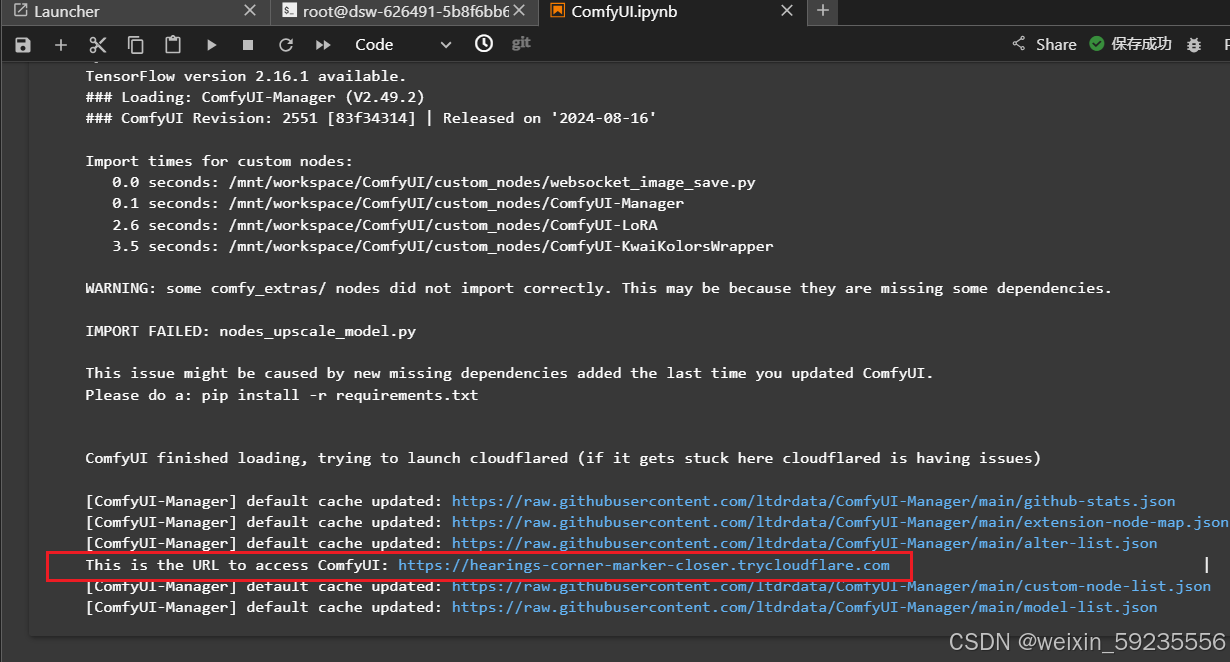Image resolution: width=1230 pixels, height=662 pixels.
Task: Open the trycloudflare.com ComfyUI URL
Action: click(644, 565)
